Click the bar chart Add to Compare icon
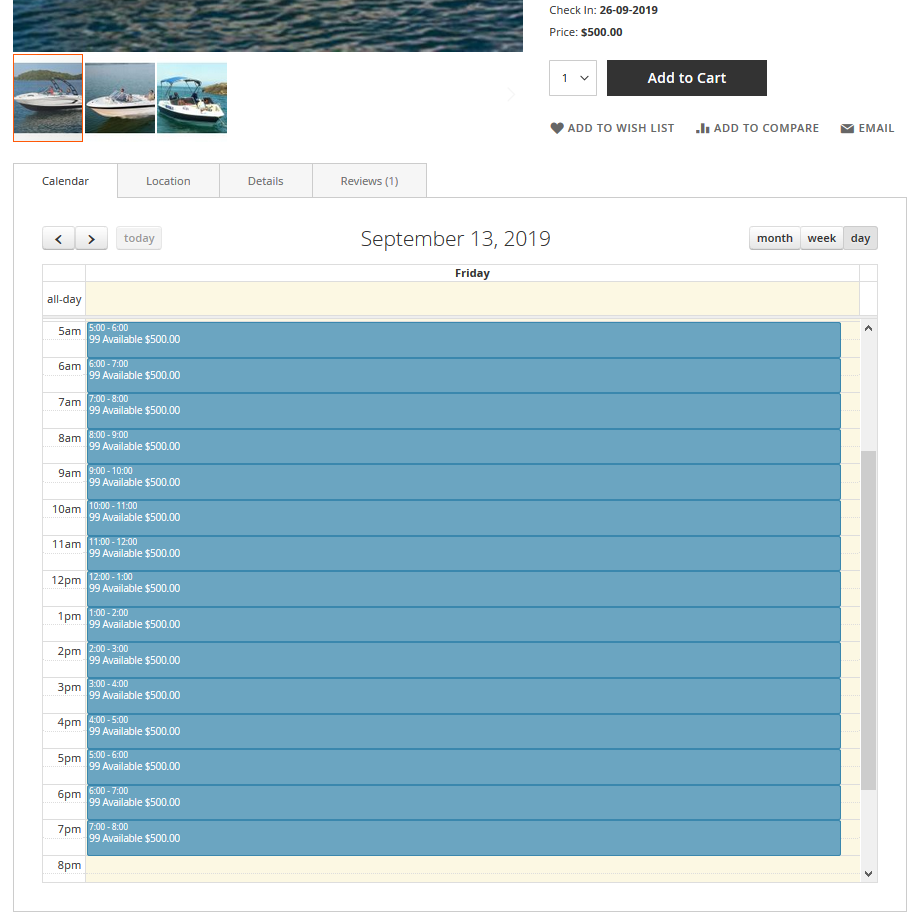920x920 pixels. click(703, 128)
